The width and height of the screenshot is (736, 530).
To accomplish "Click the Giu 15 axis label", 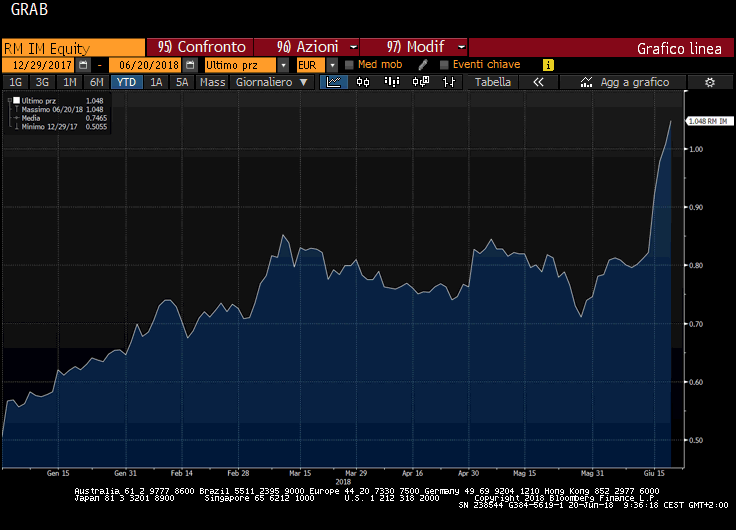I will pyautogui.click(x=654, y=473).
